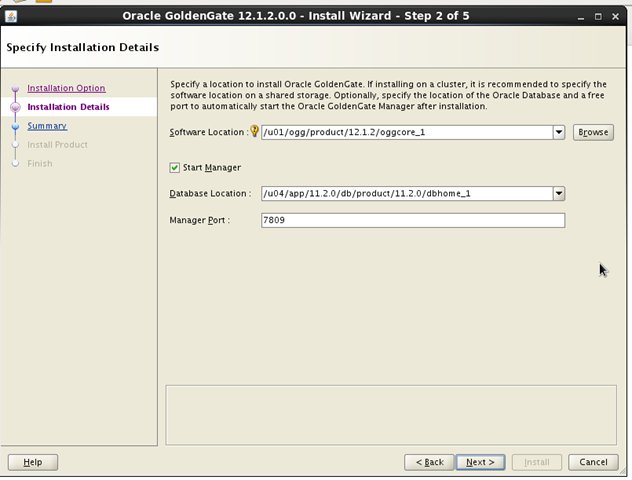Click the Installation Details step bullet

pos(15,107)
